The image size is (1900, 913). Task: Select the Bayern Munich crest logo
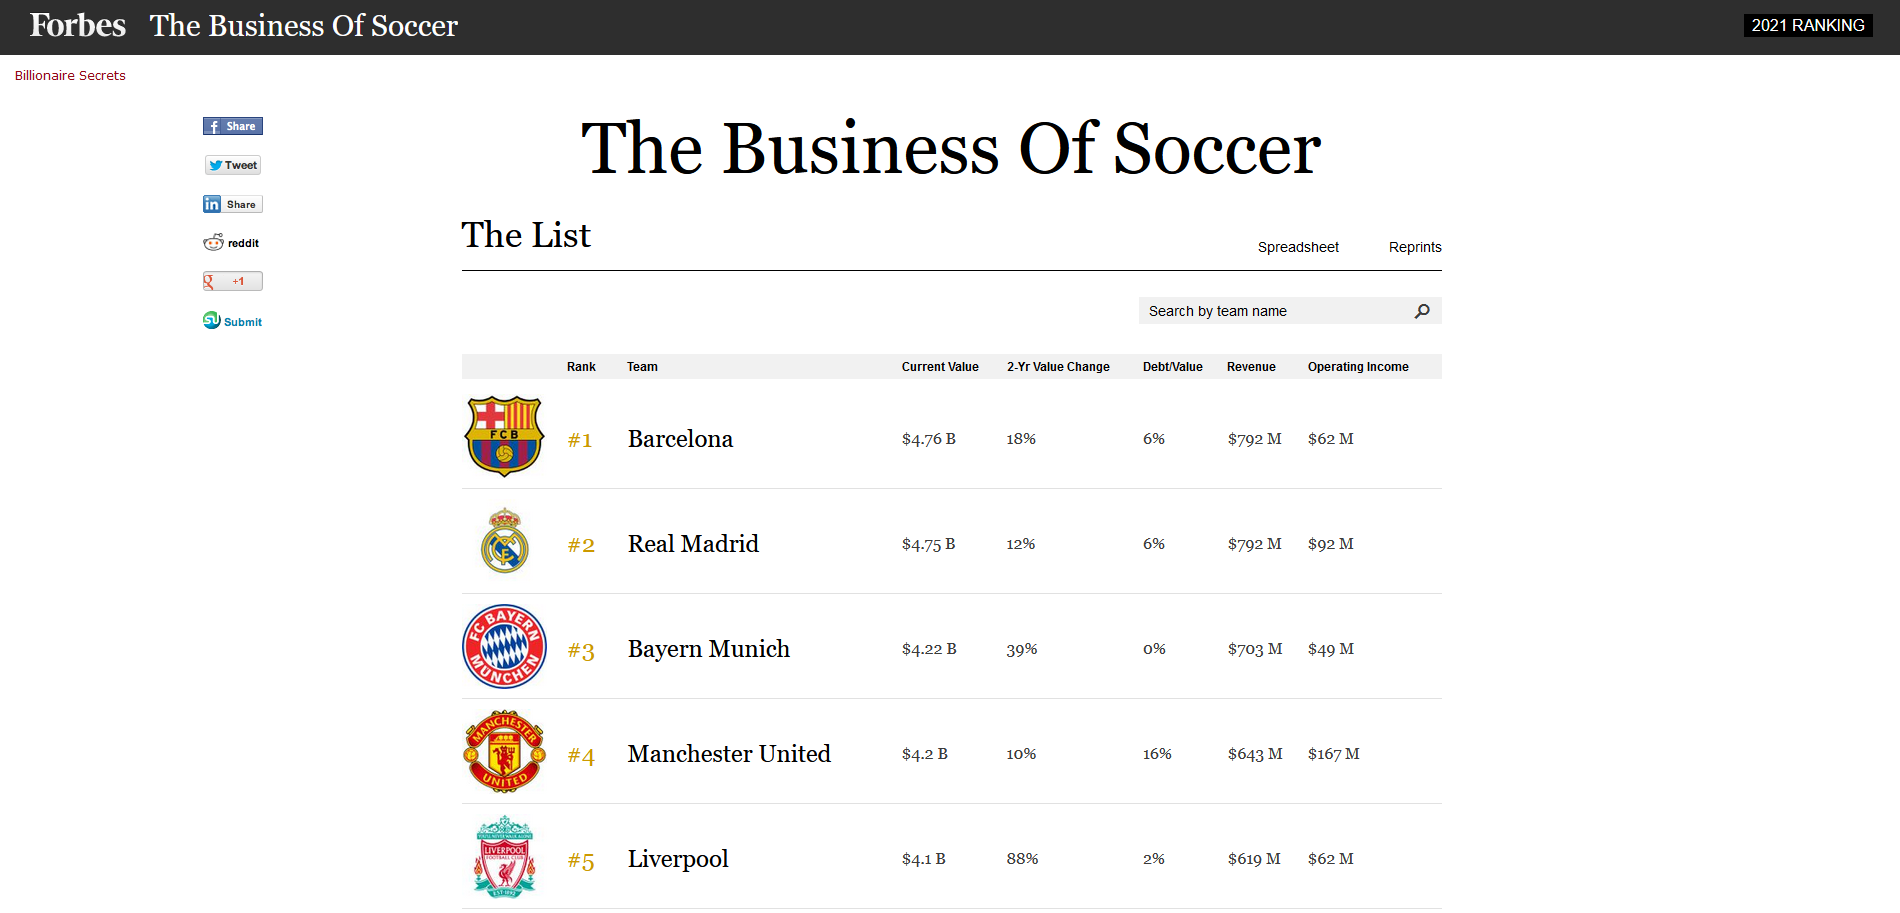[x=505, y=646]
